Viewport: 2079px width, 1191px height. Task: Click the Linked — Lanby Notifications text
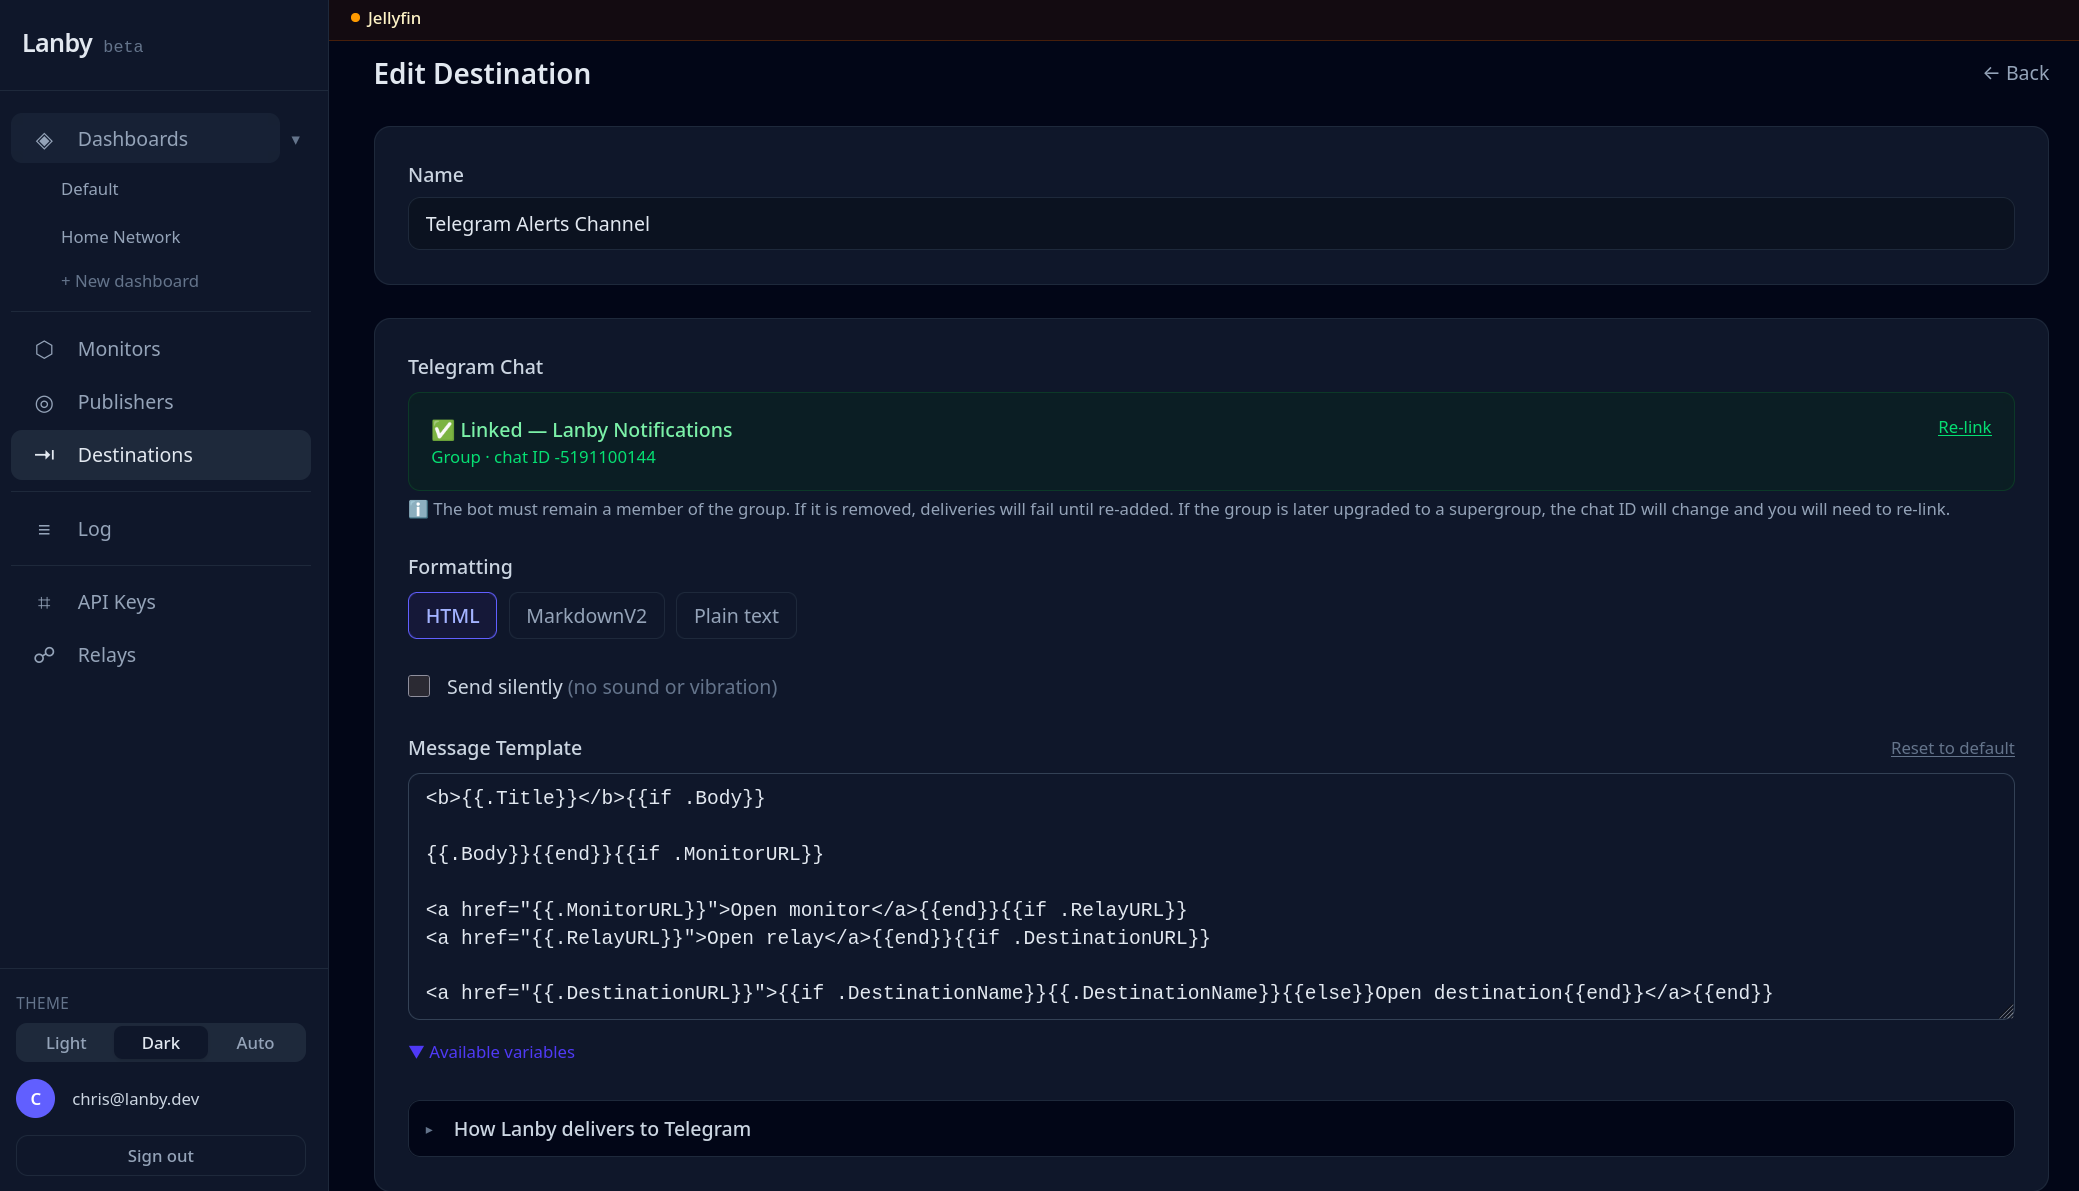pos(596,430)
